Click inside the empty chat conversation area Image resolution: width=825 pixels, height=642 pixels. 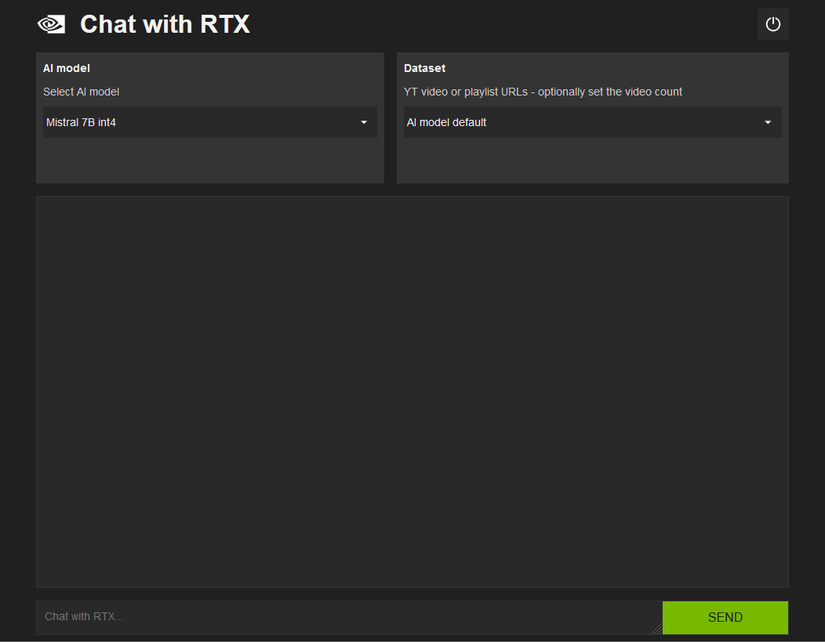pyautogui.click(x=412, y=390)
